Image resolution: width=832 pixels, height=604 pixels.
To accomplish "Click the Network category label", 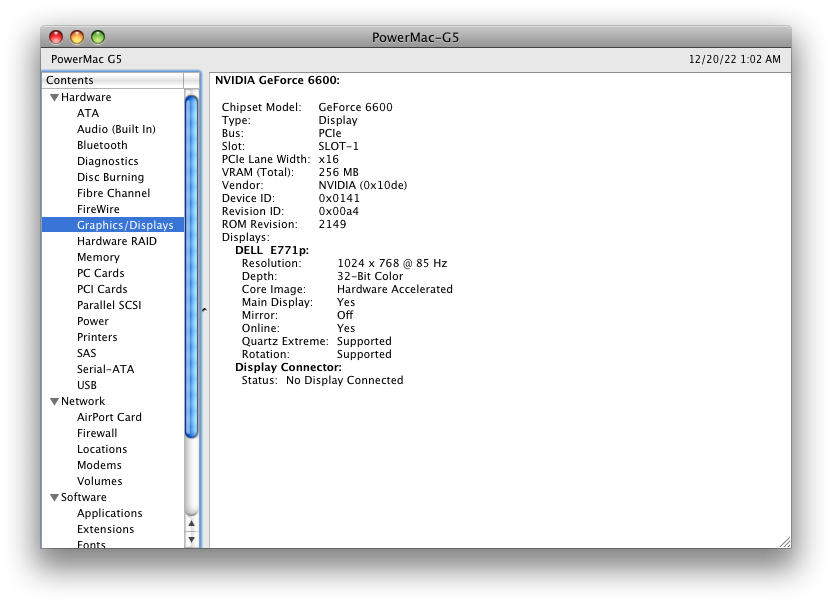I will pos(83,401).
